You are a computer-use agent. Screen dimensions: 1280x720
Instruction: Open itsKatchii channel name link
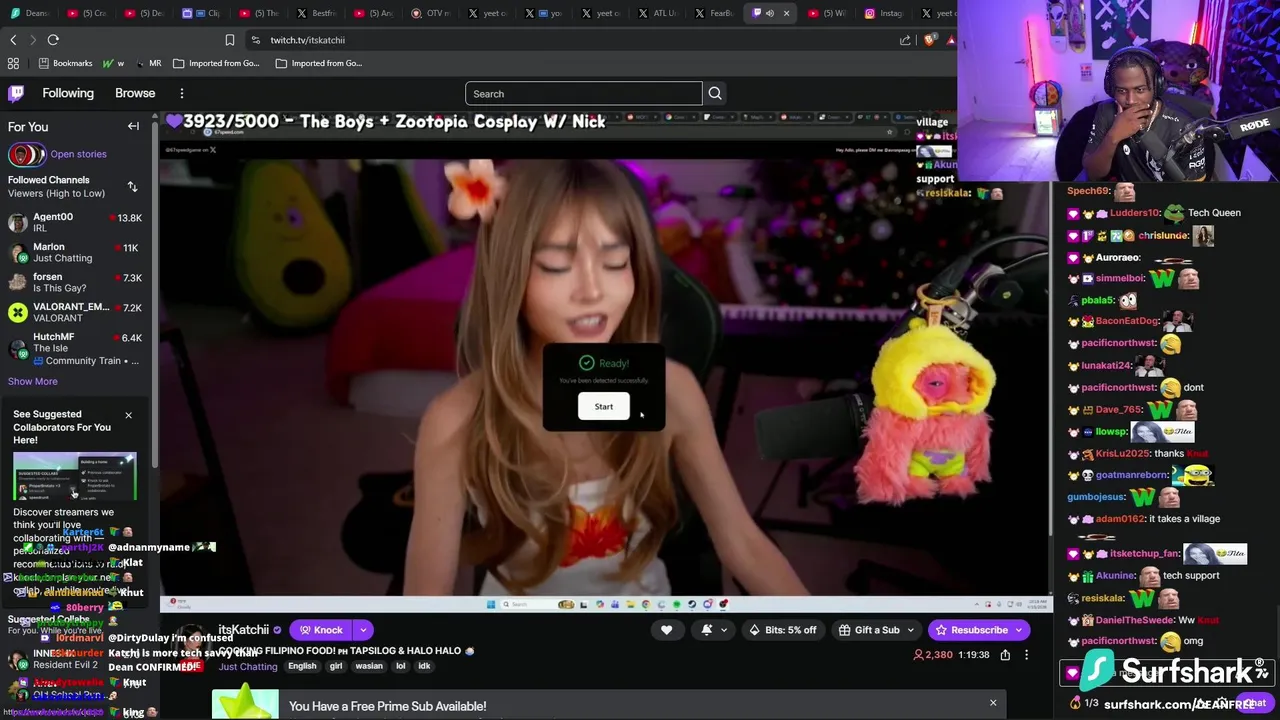click(243, 630)
